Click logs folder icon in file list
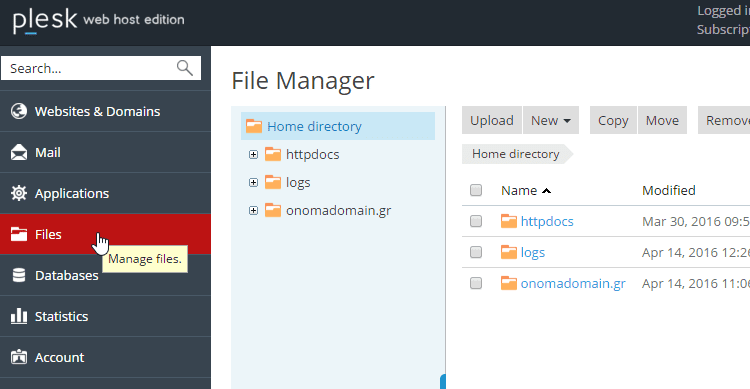Image resolution: width=750 pixels, height=389 pixels. pos(508,252)
